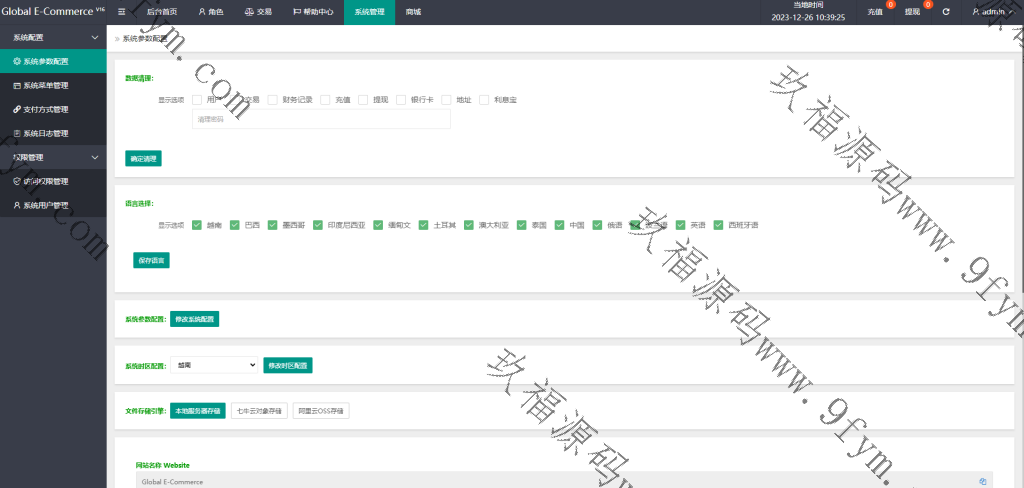Uncheck the 越南 language checkbox

point(197,225)
